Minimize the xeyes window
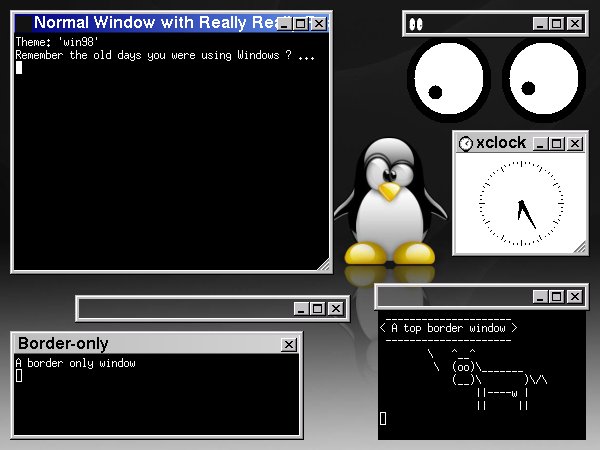 (540, 24)
